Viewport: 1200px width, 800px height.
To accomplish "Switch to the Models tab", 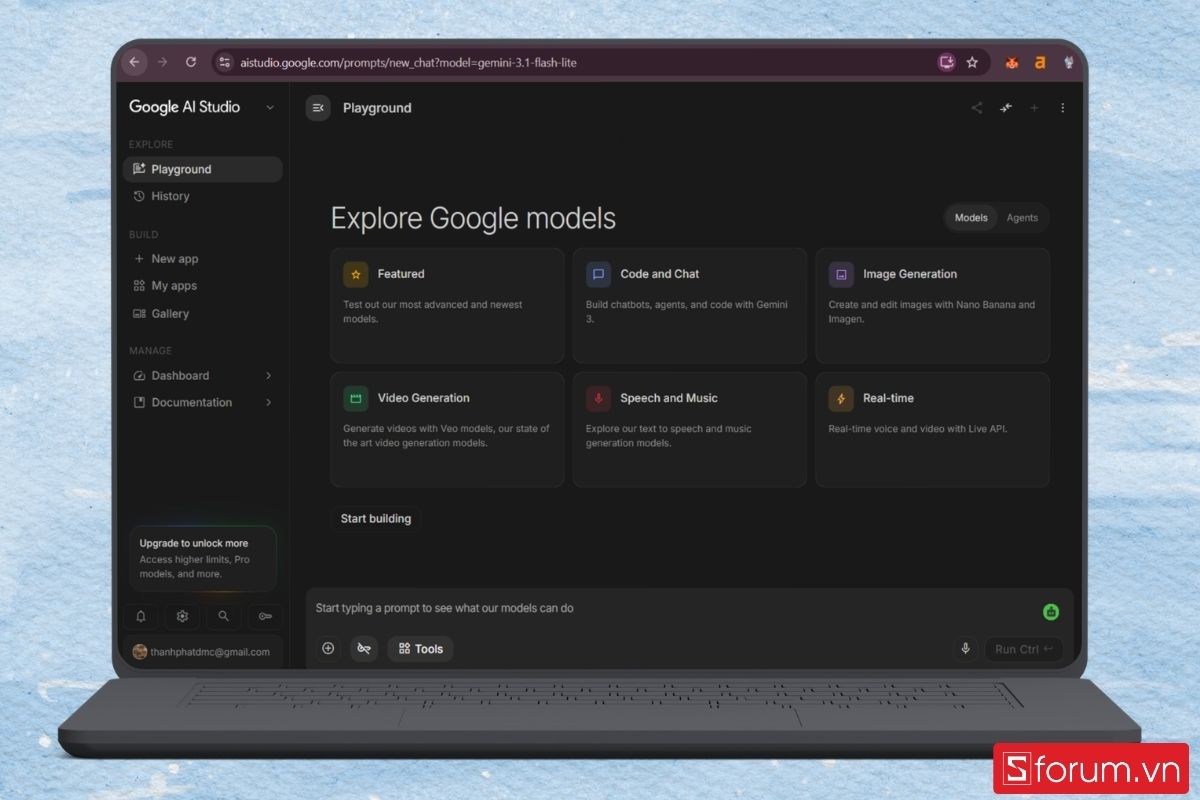I will pyautogui.click(x=971, y=218).
